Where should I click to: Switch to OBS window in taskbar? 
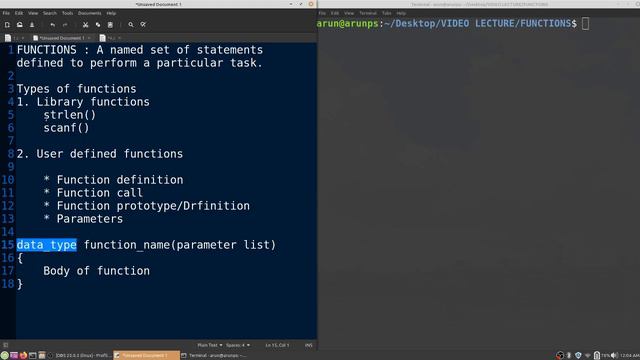point(80,356)
